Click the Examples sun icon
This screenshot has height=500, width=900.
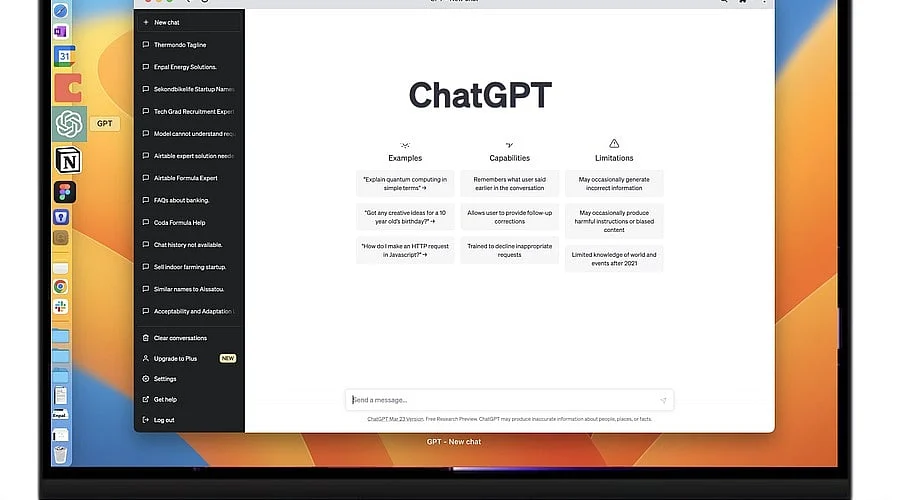tap(405, 145)
